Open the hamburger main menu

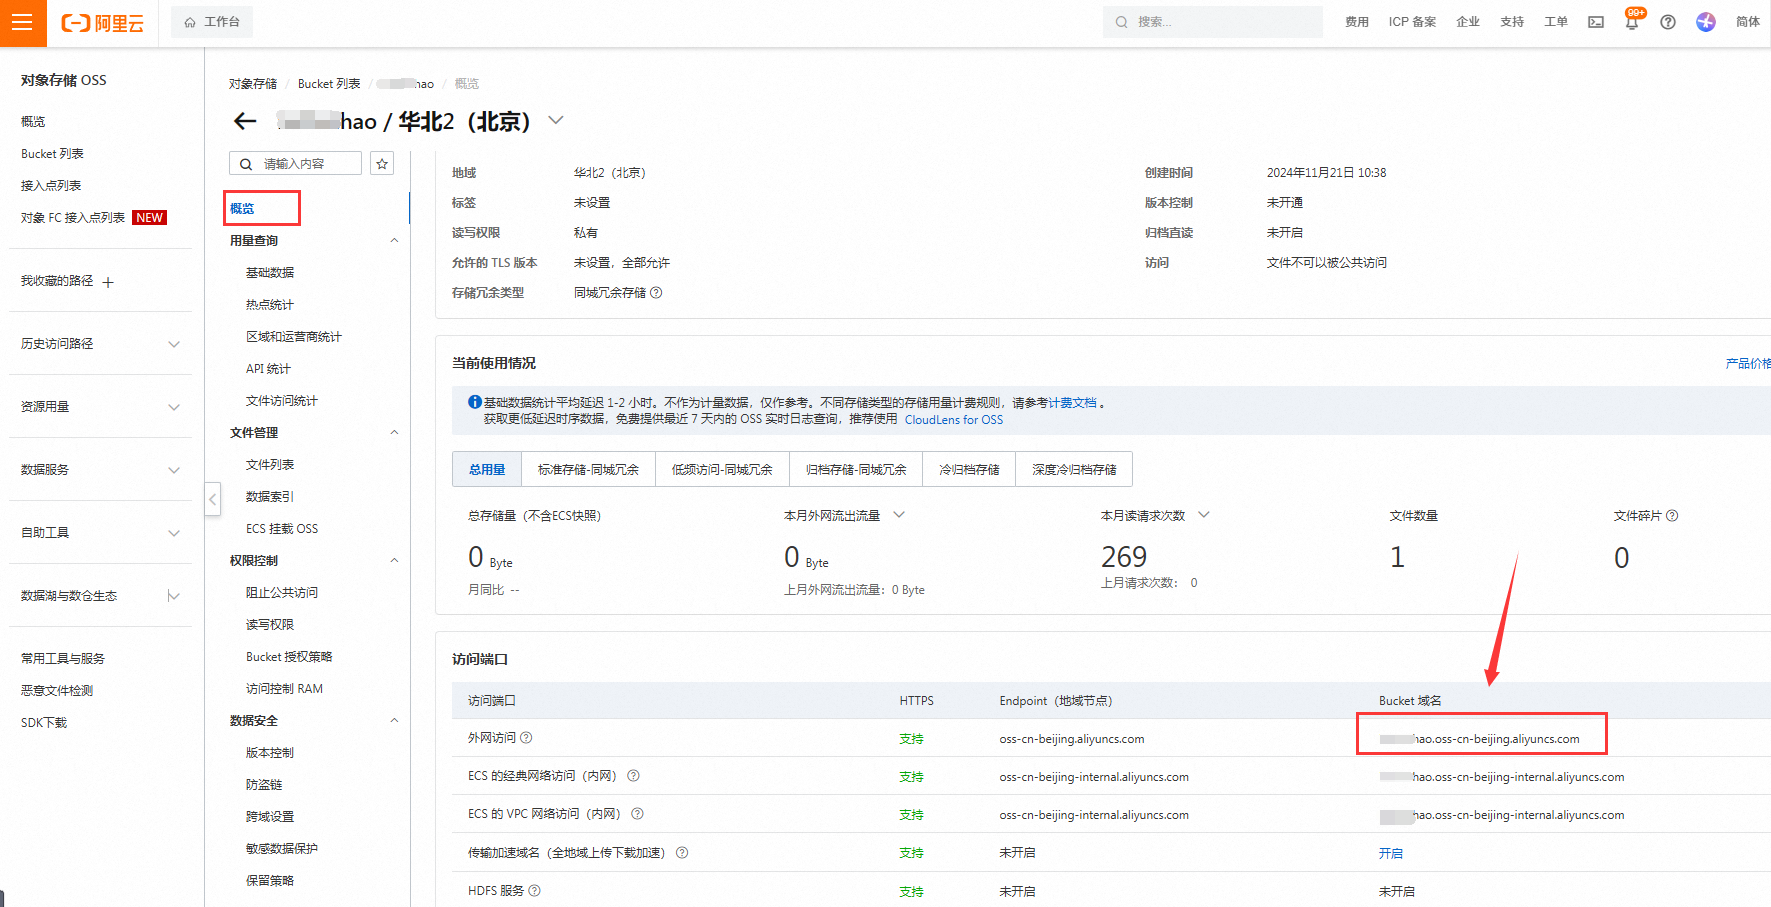tap(22, 22)
